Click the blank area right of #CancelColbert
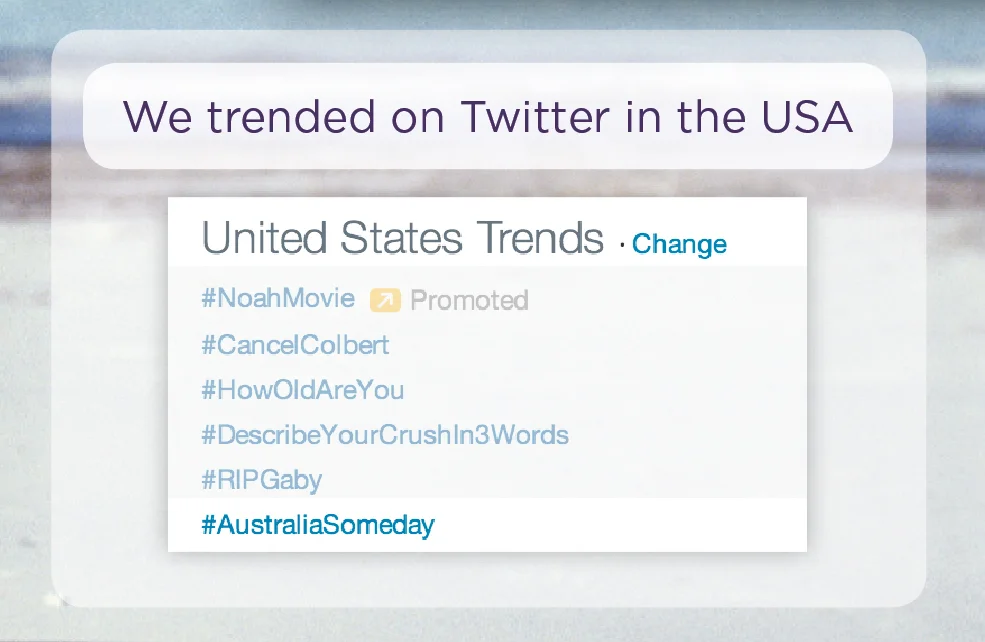985x642 pixels. coord(597,345)
